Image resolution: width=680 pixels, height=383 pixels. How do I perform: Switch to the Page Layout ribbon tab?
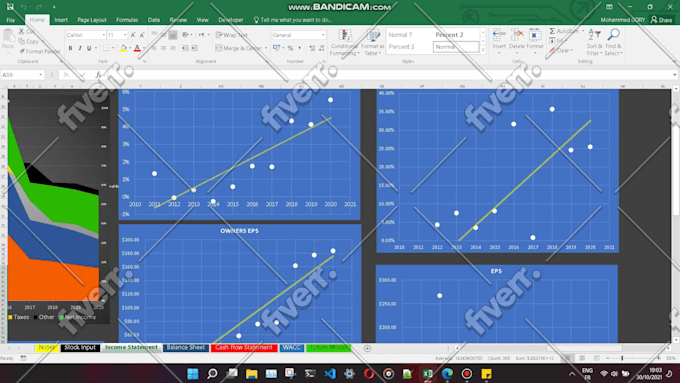(x=92, y=20)
